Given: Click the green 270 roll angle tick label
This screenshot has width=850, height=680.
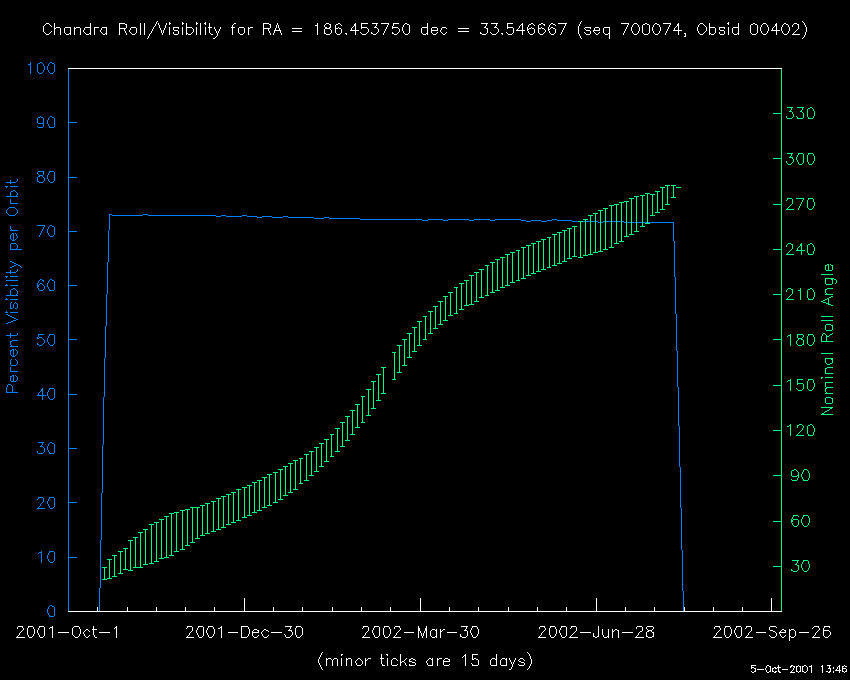Looking at the screenshot, I should click(x=802, y=204).
